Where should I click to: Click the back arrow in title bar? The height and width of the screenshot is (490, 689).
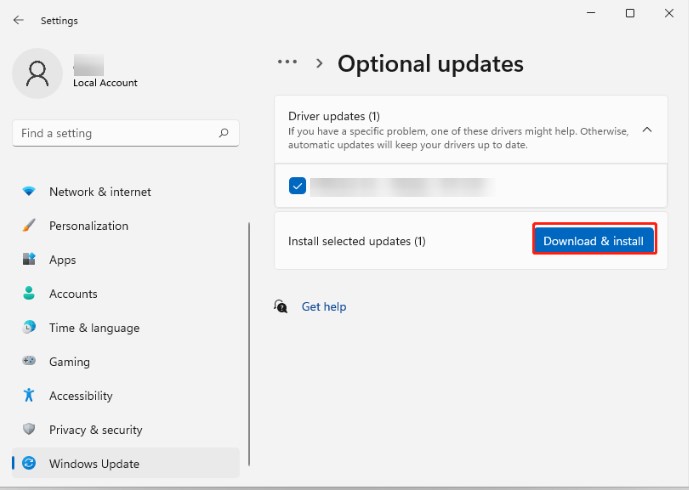18,20
